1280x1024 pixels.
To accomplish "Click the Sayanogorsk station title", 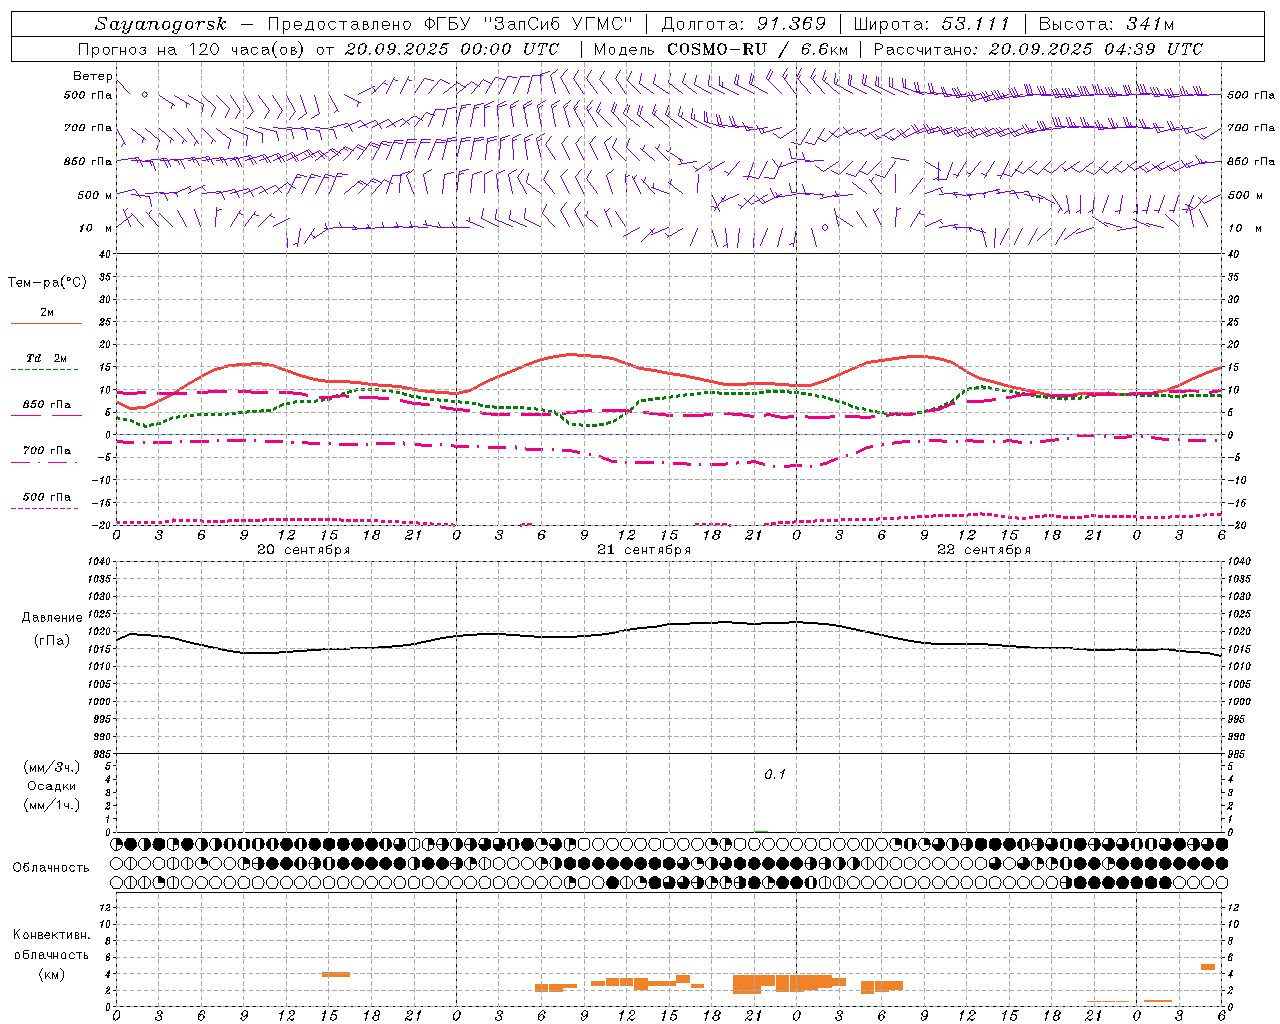I will (x=161, y=24).
